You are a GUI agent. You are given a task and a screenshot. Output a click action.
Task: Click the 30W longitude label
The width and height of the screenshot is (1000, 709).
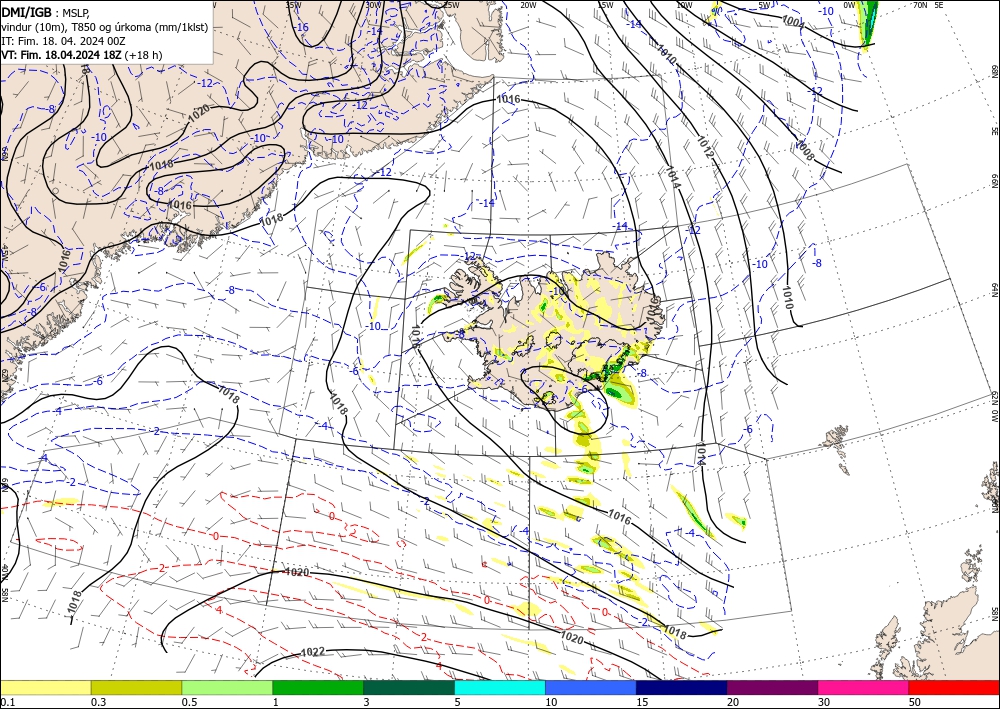coord(373,5)
